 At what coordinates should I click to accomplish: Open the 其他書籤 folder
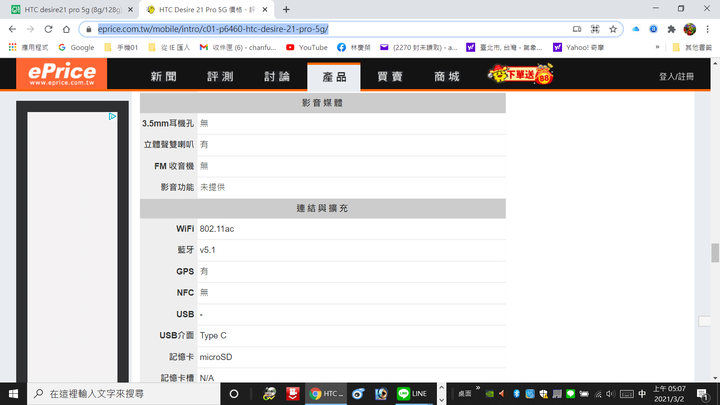(x=692, y=47)
